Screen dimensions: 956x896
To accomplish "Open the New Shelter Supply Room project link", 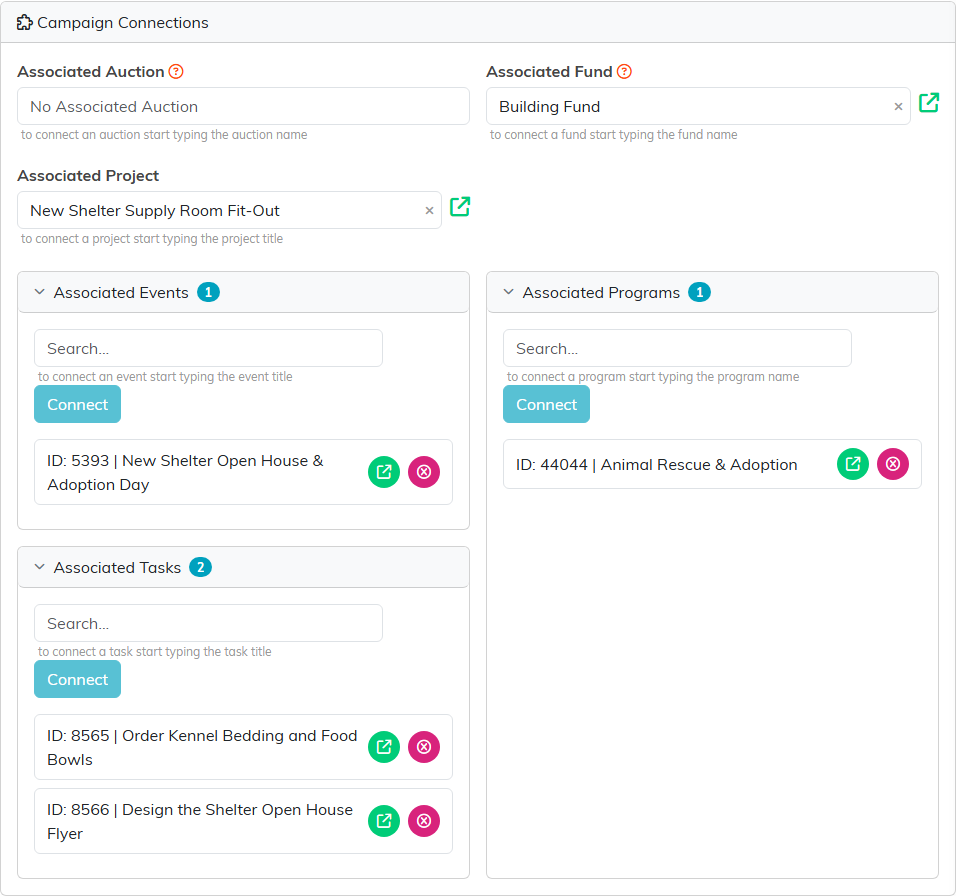I will pos(460,207).
